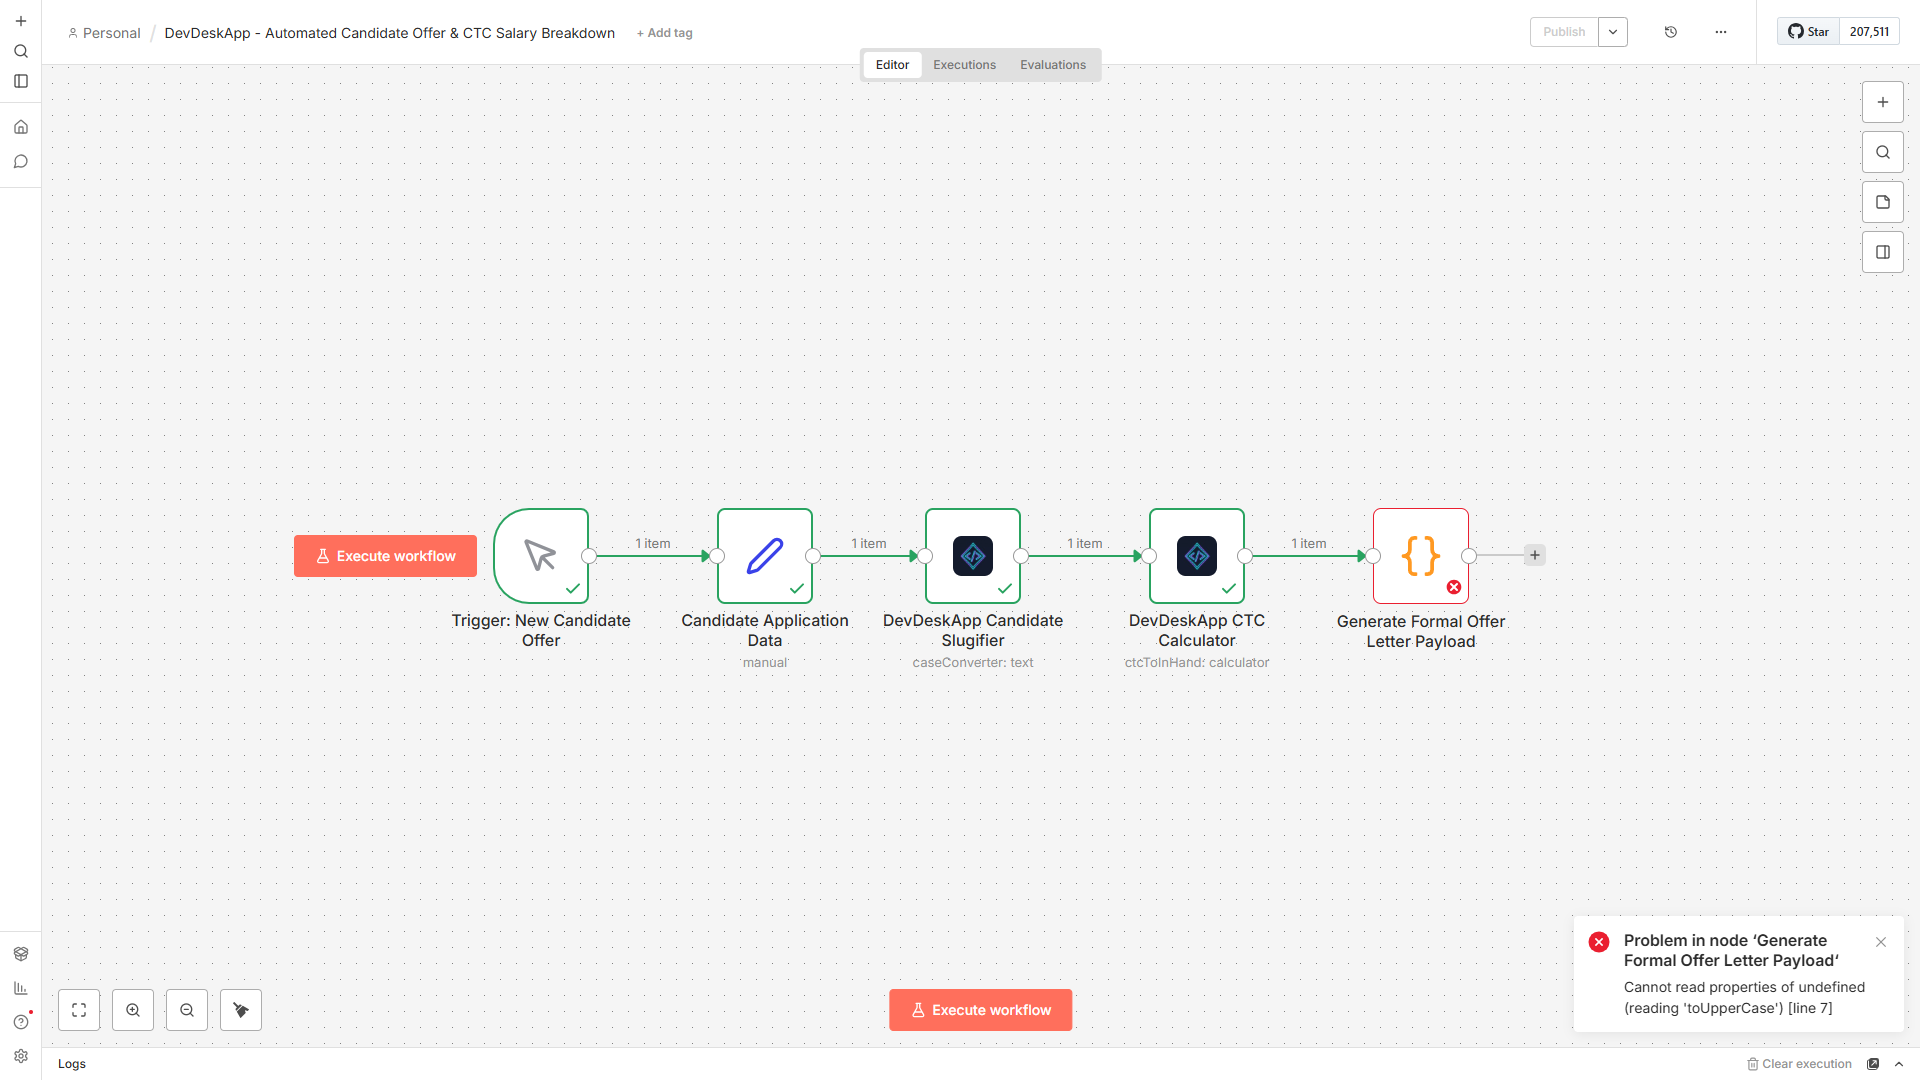Open workflow history clock icon
The width and height of the screenshot is (1920, 1080).
[x=1670, y=32]
